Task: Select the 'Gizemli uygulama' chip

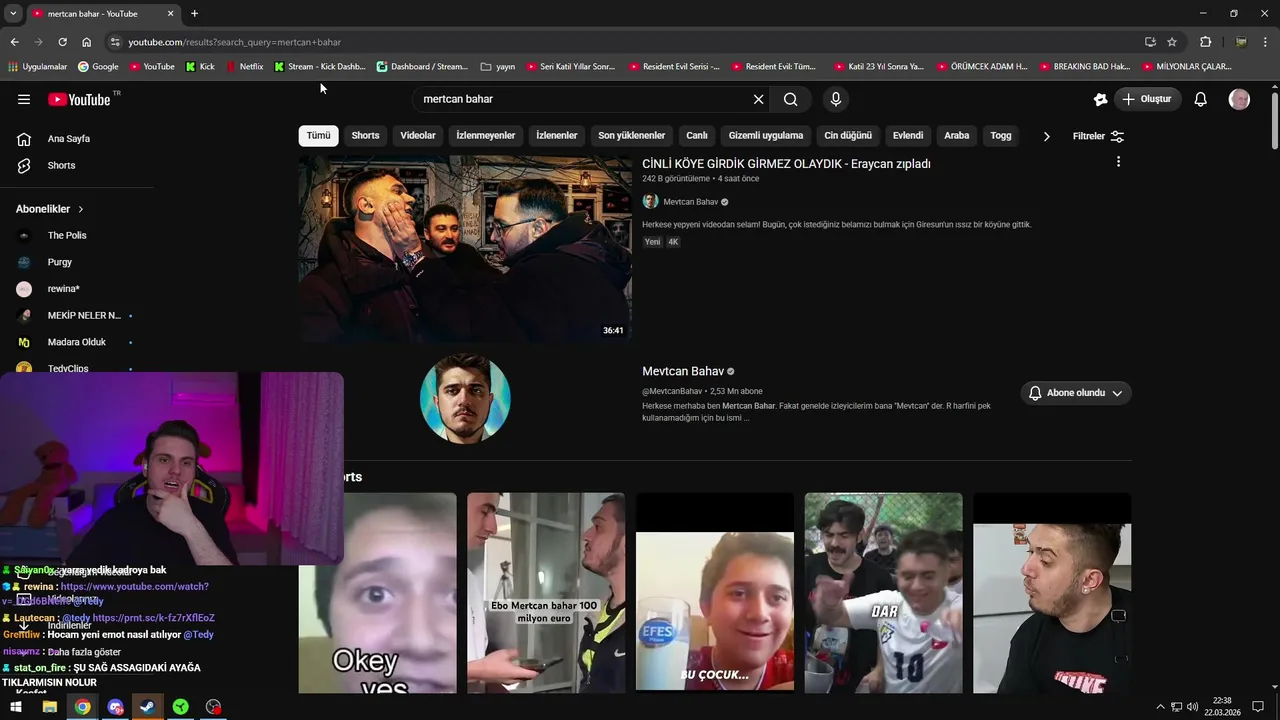Action: click(766, 135)
